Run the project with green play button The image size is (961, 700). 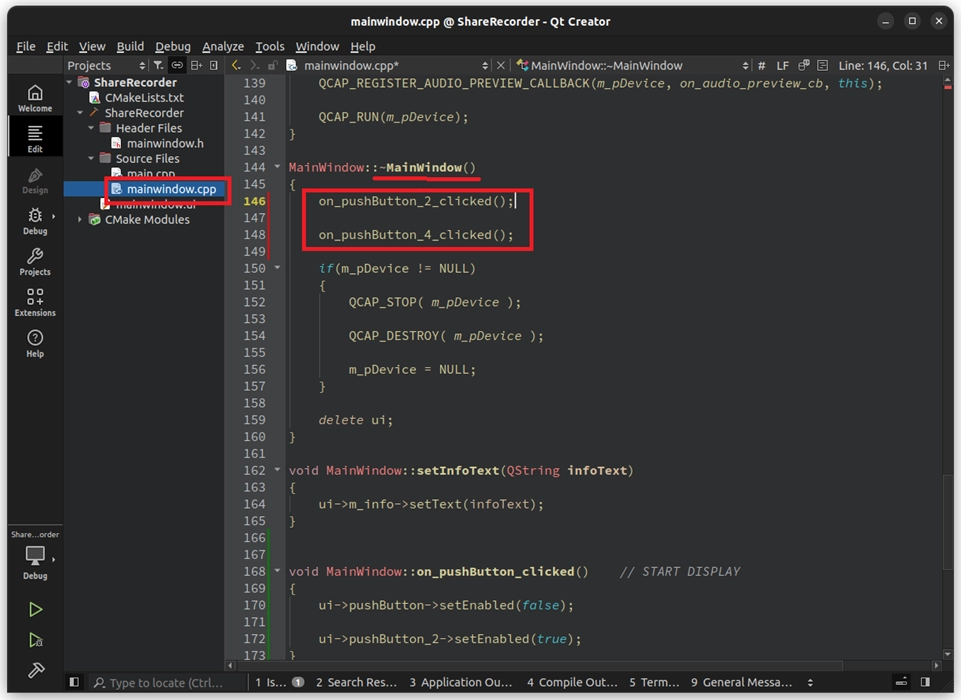[x=36, y=609]
